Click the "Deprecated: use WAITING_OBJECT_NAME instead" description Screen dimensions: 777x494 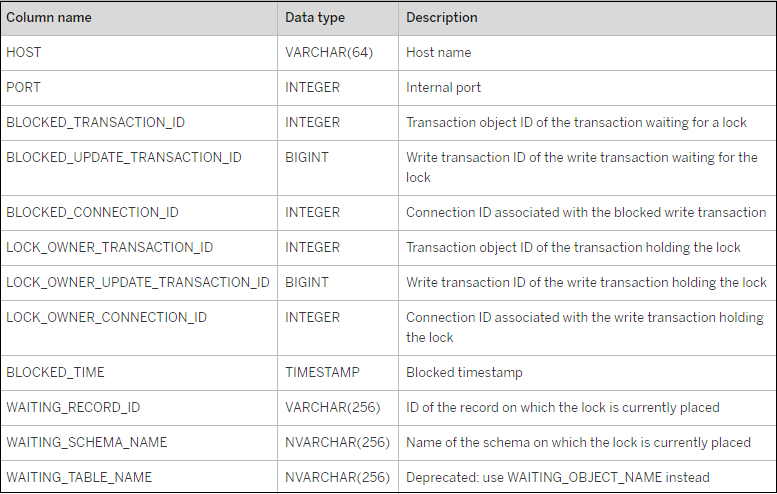(558, 477)
